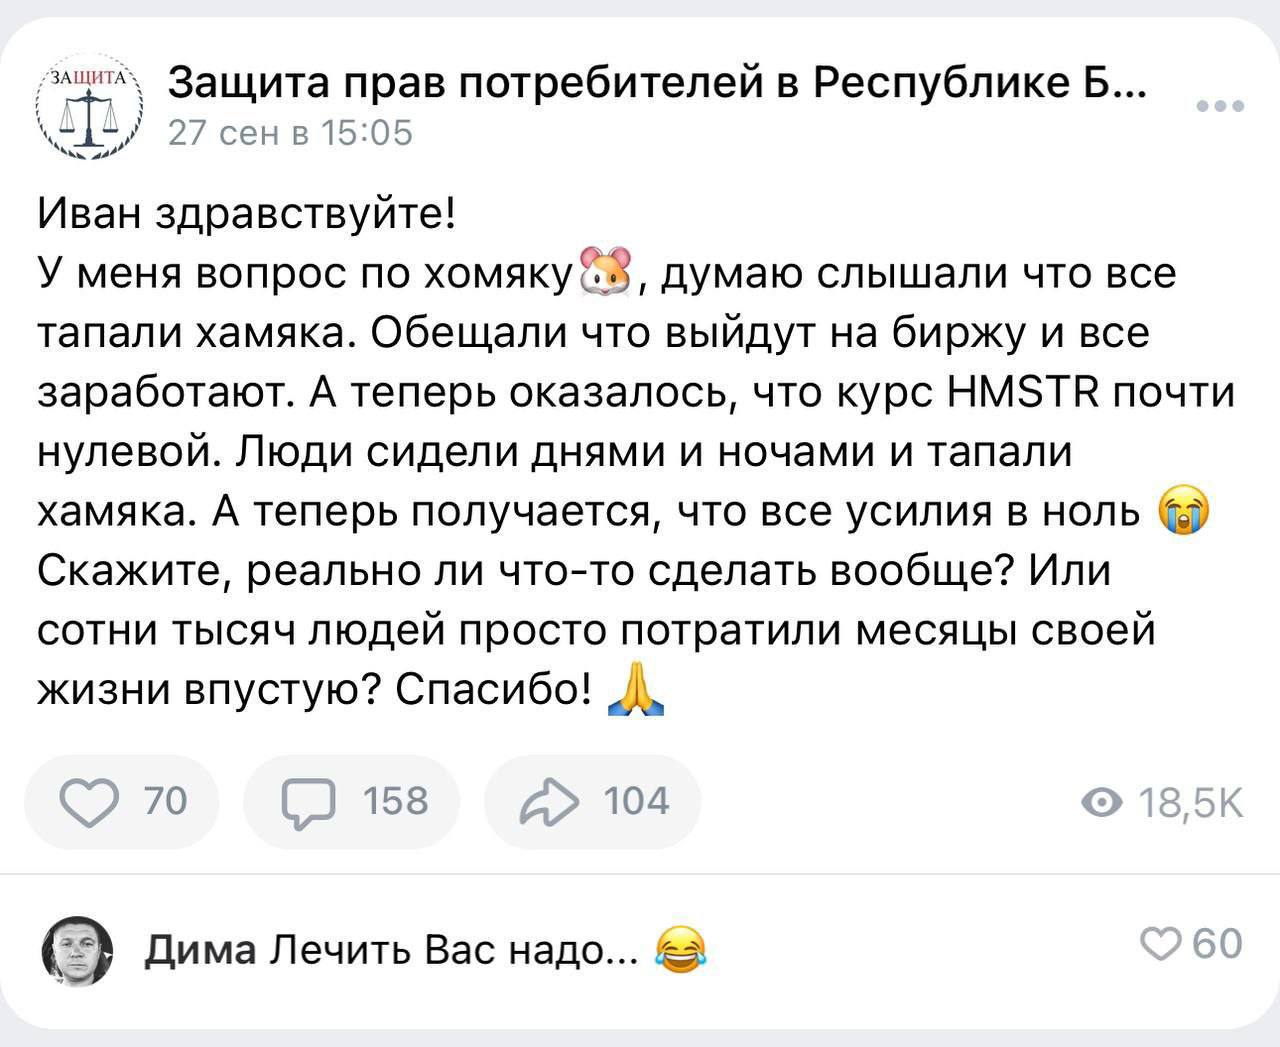Open Дима's profile photo

coord(77,950)
